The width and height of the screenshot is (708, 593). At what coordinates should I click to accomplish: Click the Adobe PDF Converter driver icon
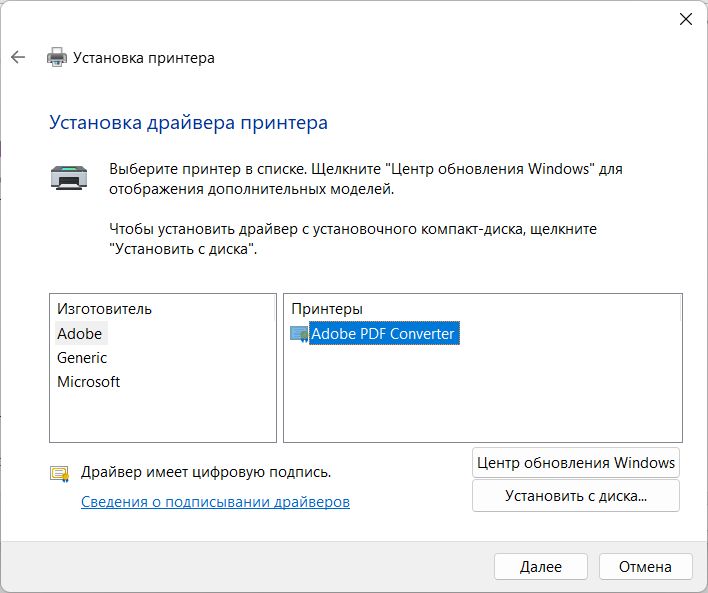[299, 334]
